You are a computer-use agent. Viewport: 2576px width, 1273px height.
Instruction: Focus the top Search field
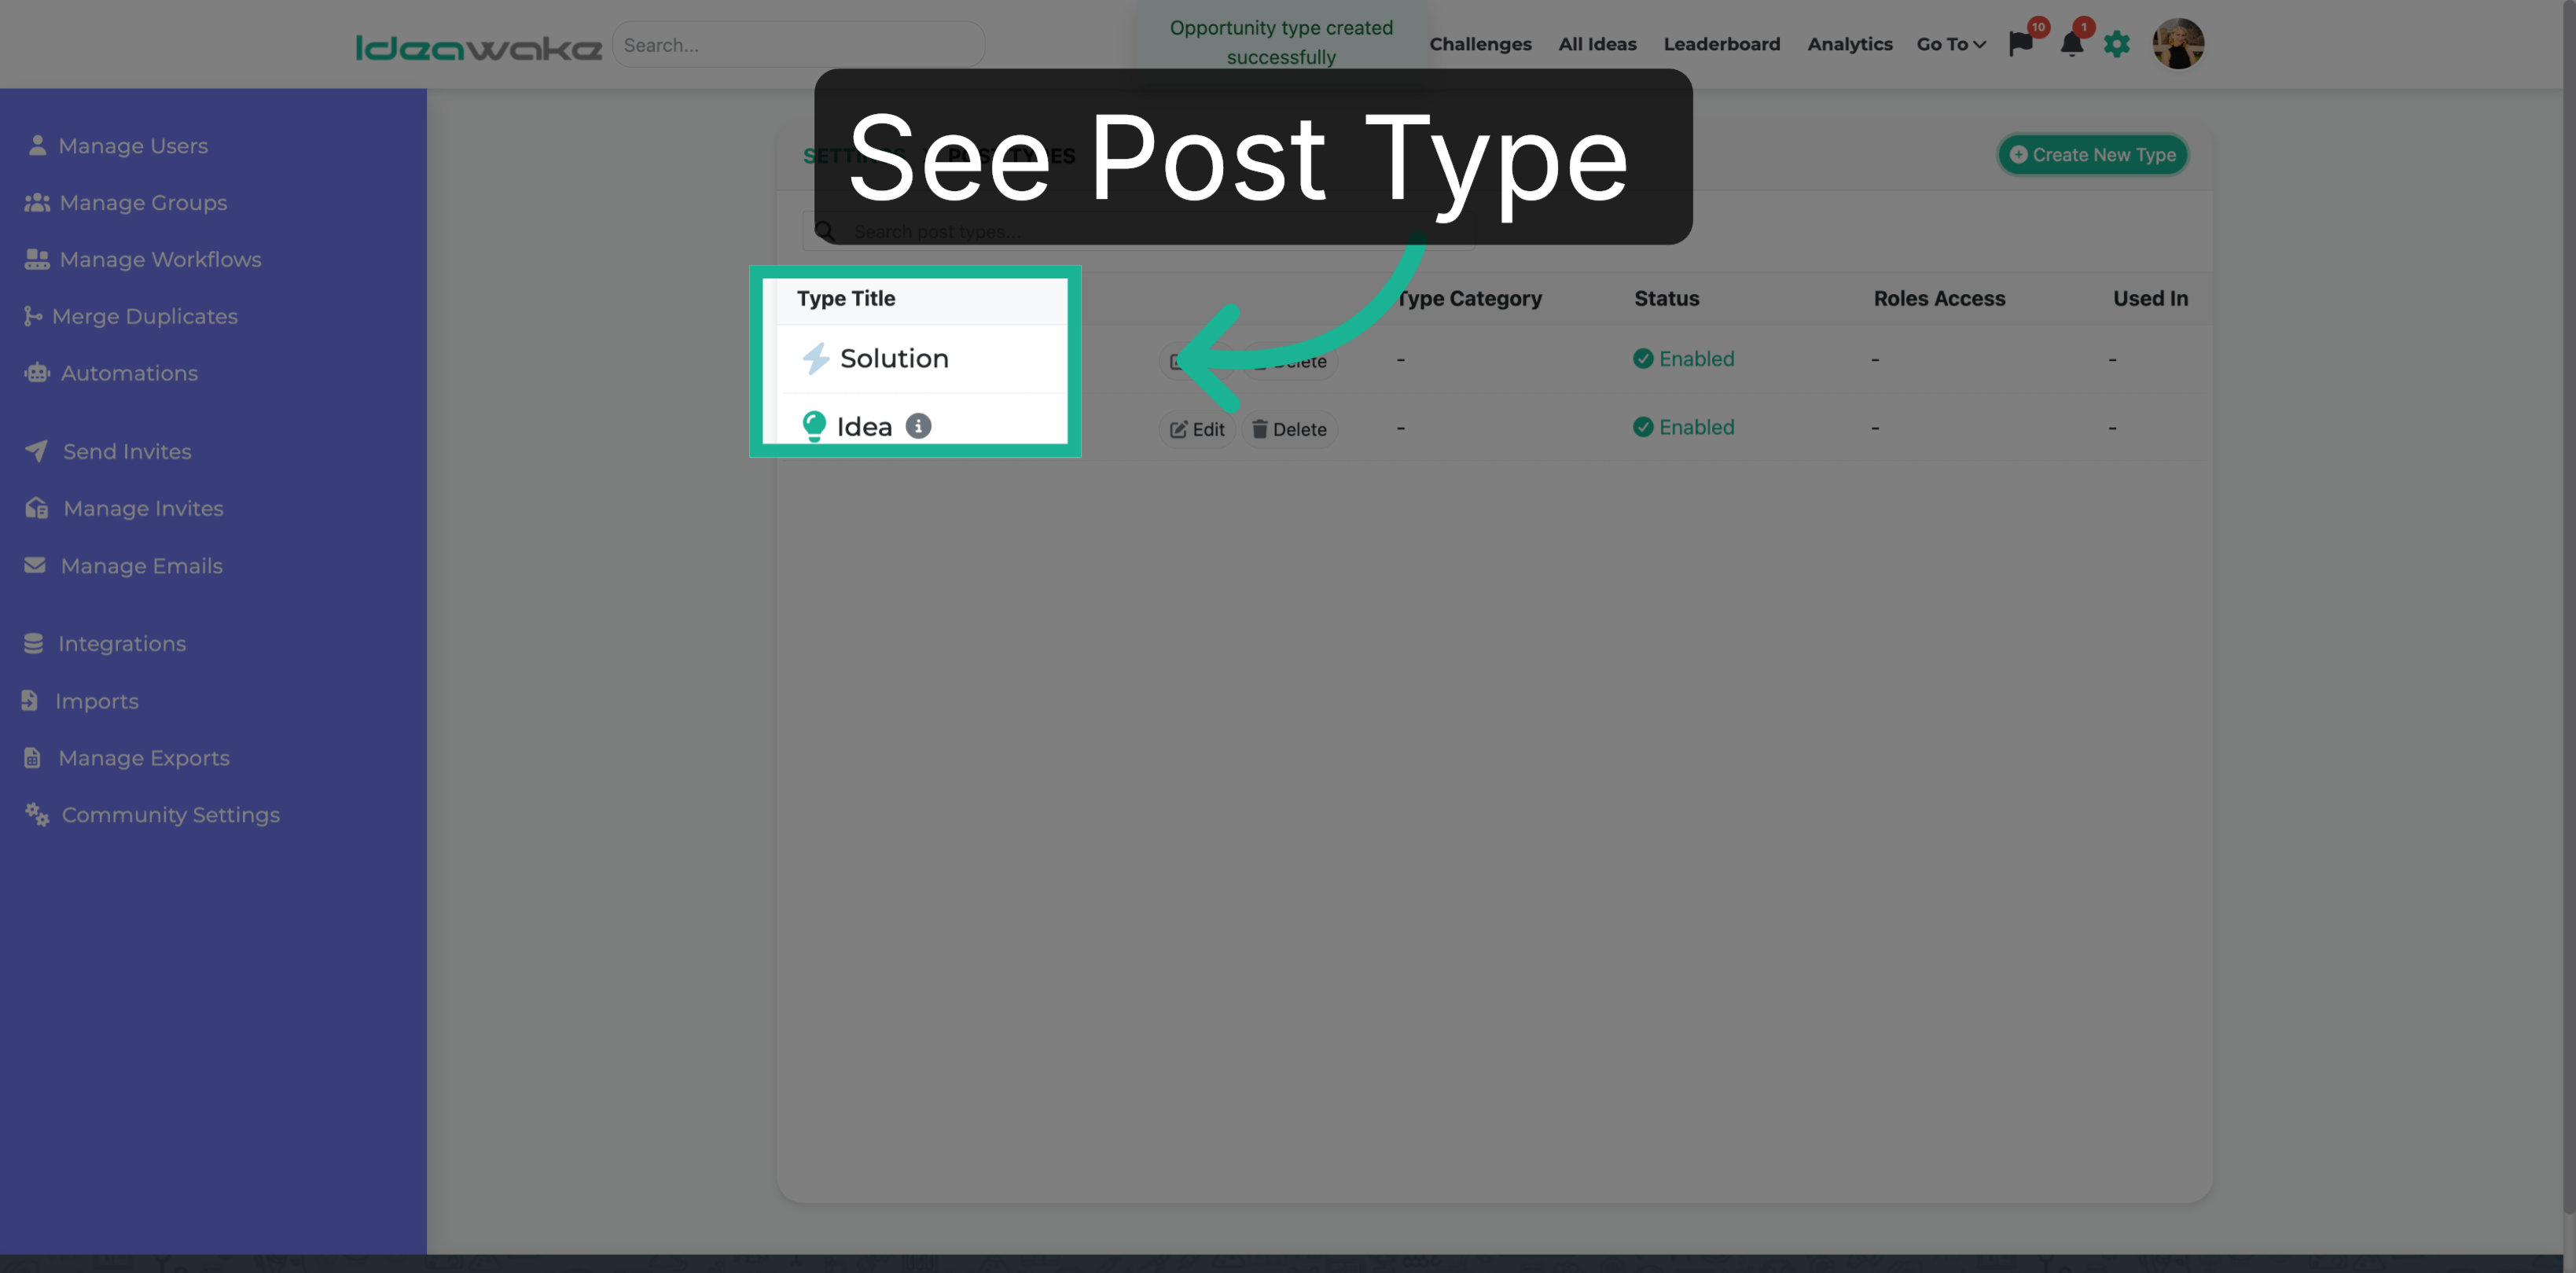pos(798,45)
